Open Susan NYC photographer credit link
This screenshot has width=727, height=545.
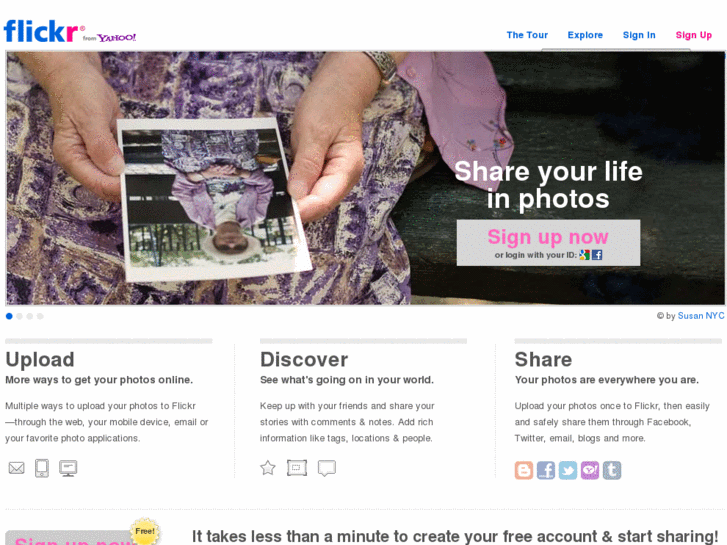click(x=701, y=316)
